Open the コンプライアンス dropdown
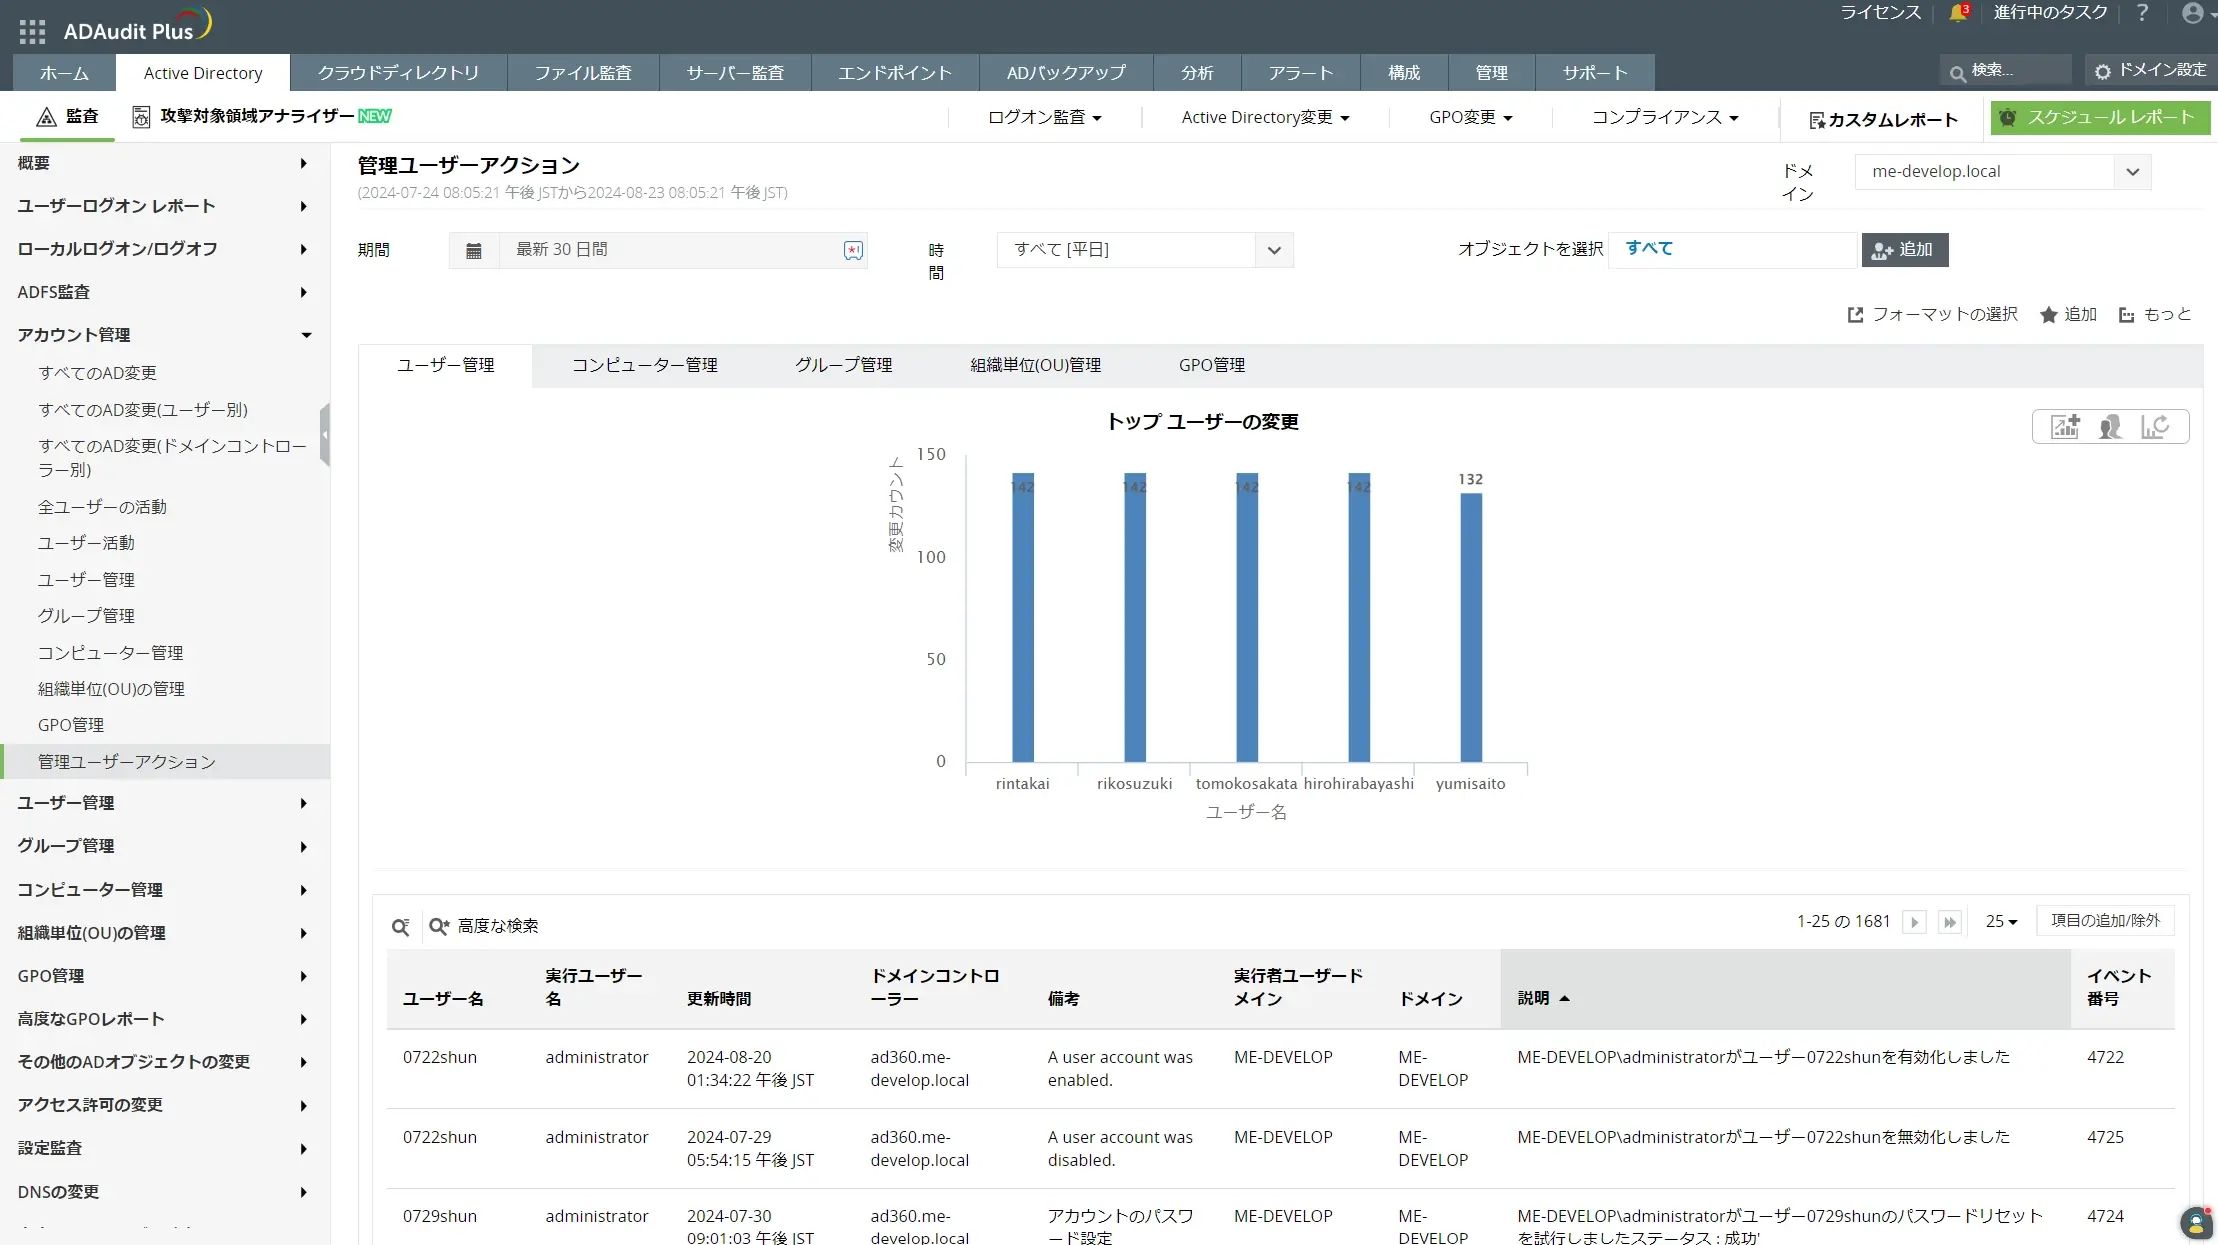 [x=1665, y=118]
